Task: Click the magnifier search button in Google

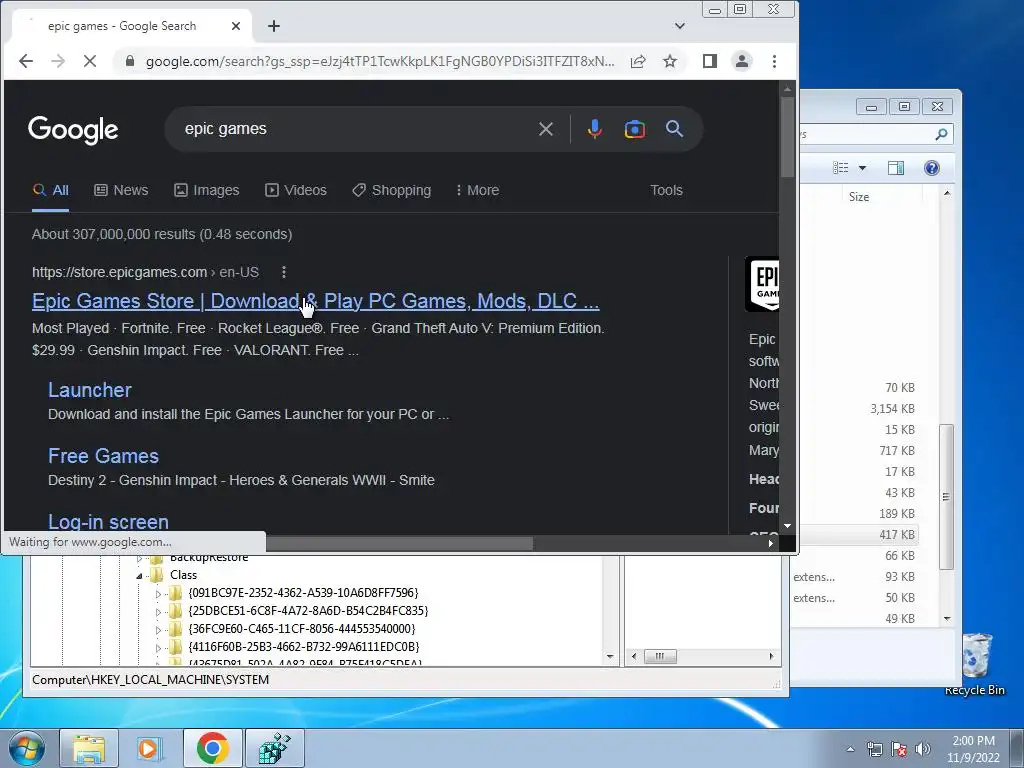Action: 675,129
